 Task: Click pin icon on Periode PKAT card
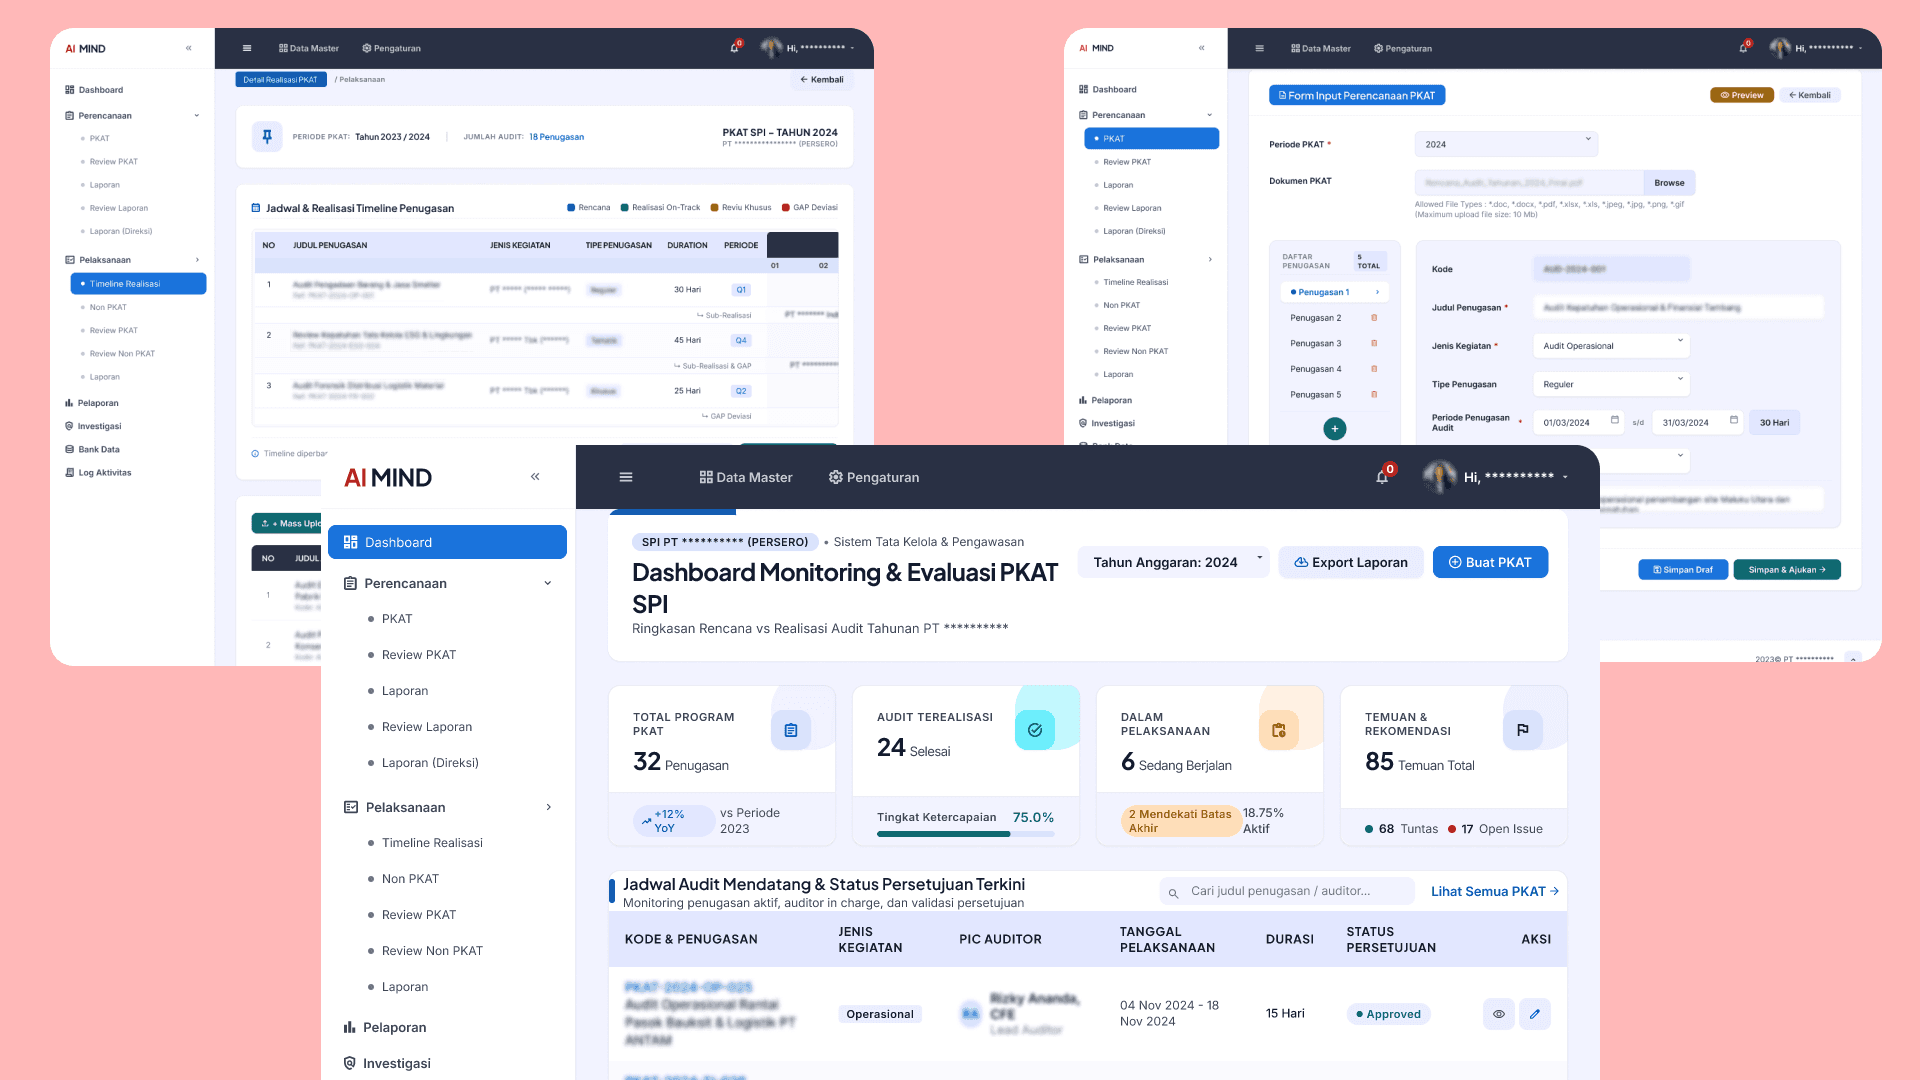[x=267, y=137]
